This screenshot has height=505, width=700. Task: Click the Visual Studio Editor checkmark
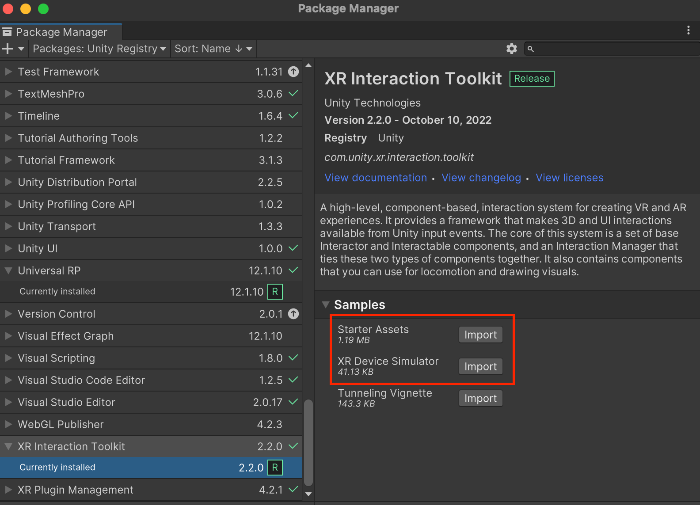(293, 401)
